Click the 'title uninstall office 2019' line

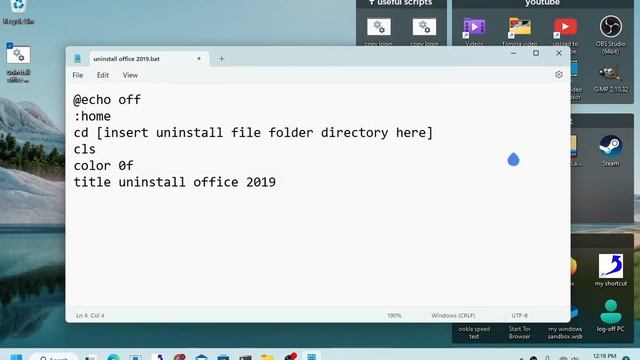(x=175, y=182)
